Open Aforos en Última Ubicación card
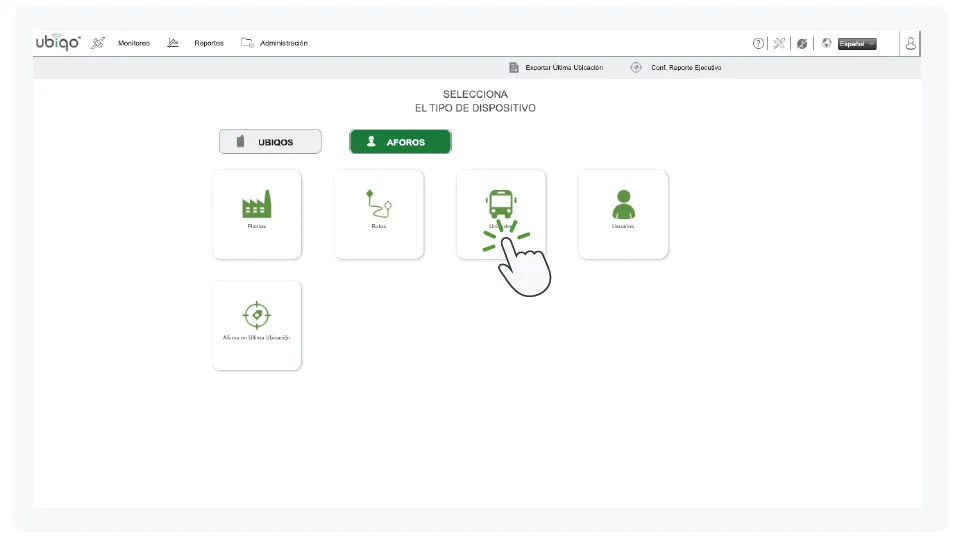960x542 pixels. tap(257, 326)
